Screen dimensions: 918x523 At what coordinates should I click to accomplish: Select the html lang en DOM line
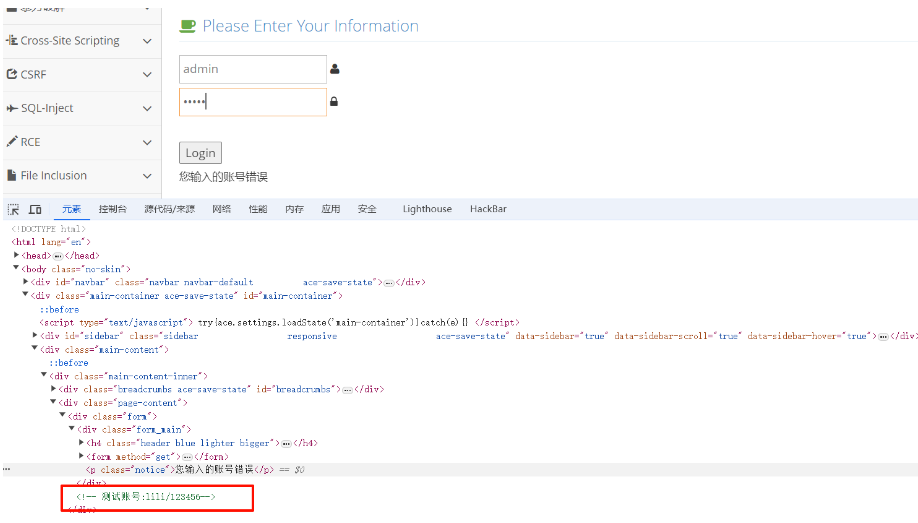(51, 242)
